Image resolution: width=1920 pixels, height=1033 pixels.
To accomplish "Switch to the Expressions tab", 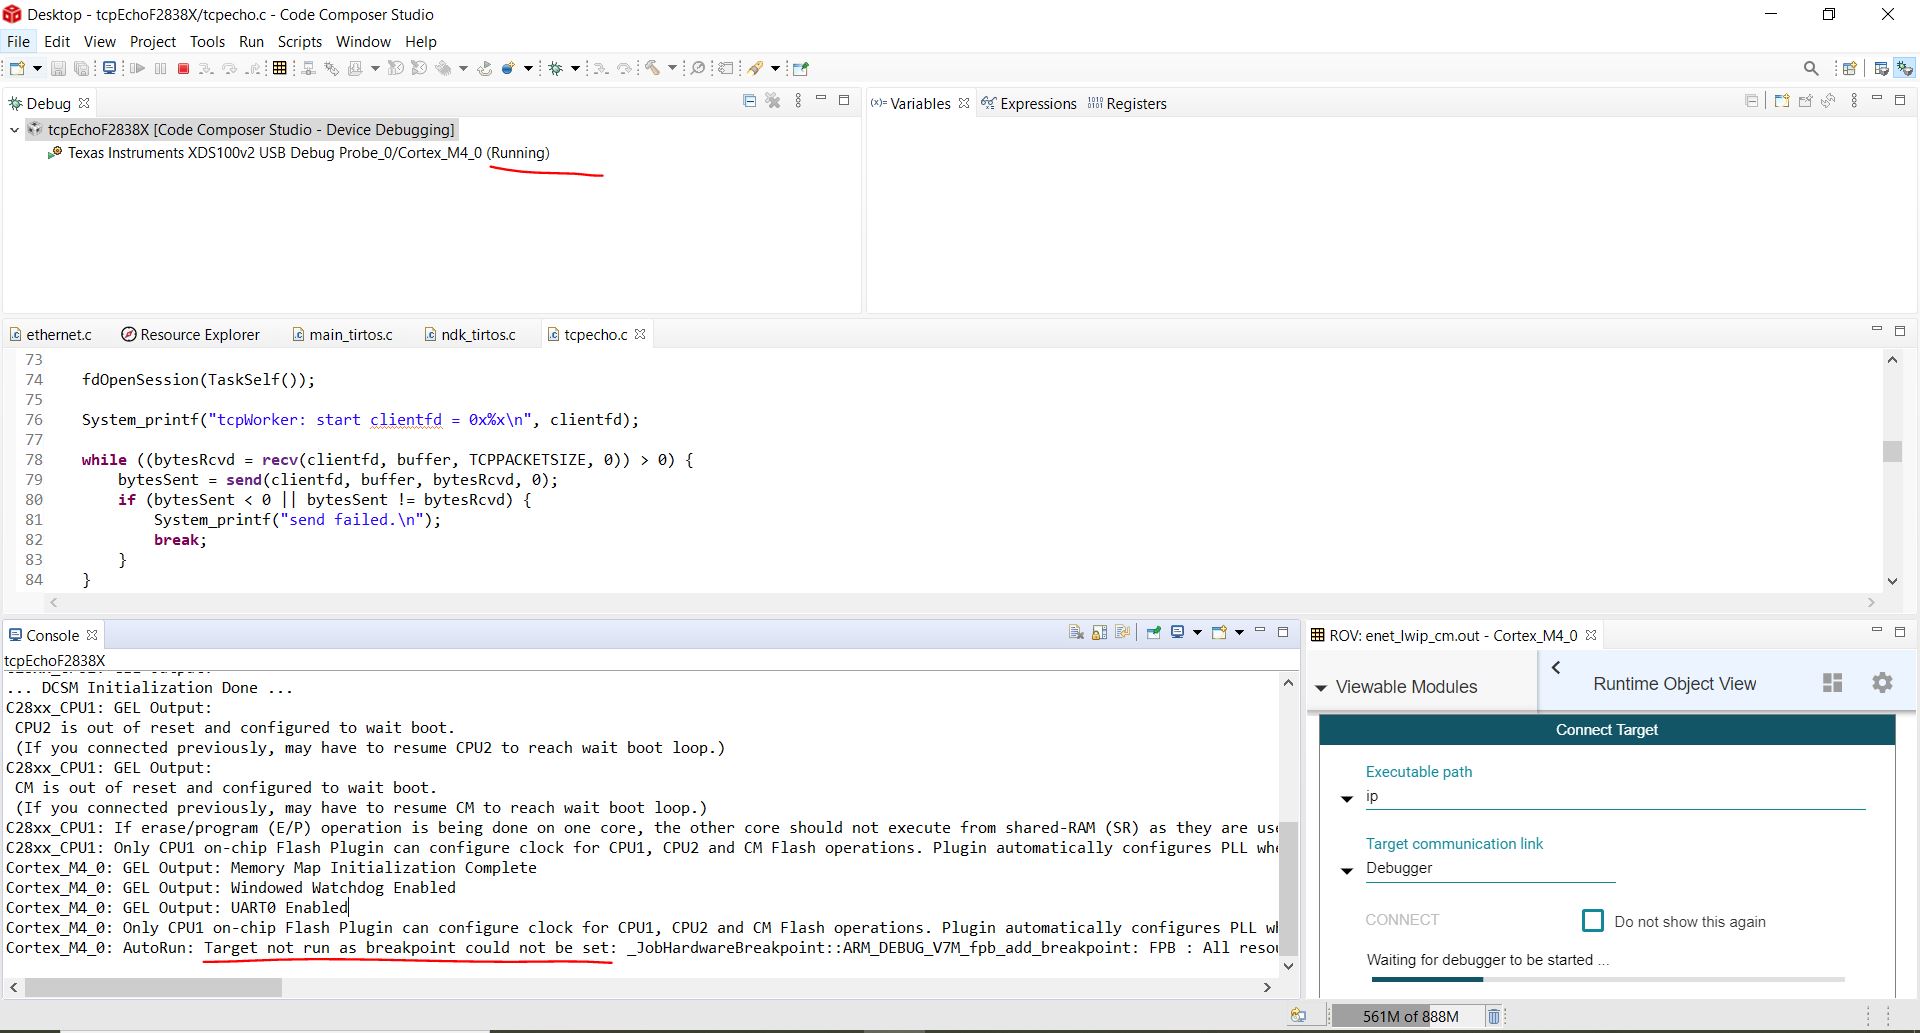I will coord(1029,103).
